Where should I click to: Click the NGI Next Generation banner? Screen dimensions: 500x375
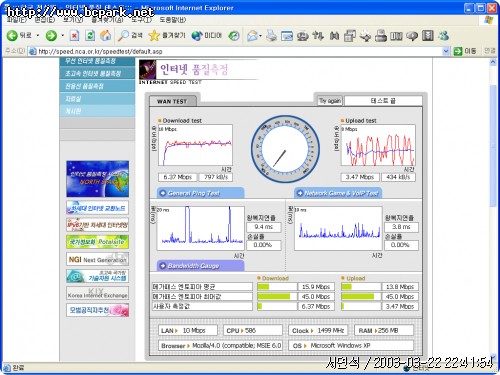[x=97, y=259]
